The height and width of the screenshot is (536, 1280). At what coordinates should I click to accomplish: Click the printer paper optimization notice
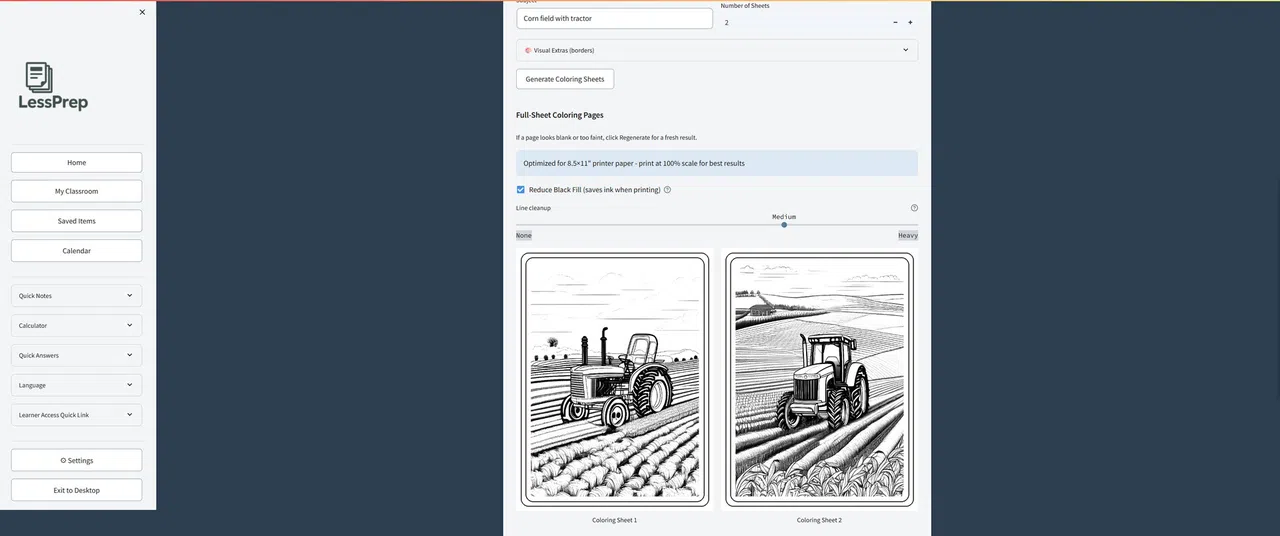pos(717,163)
